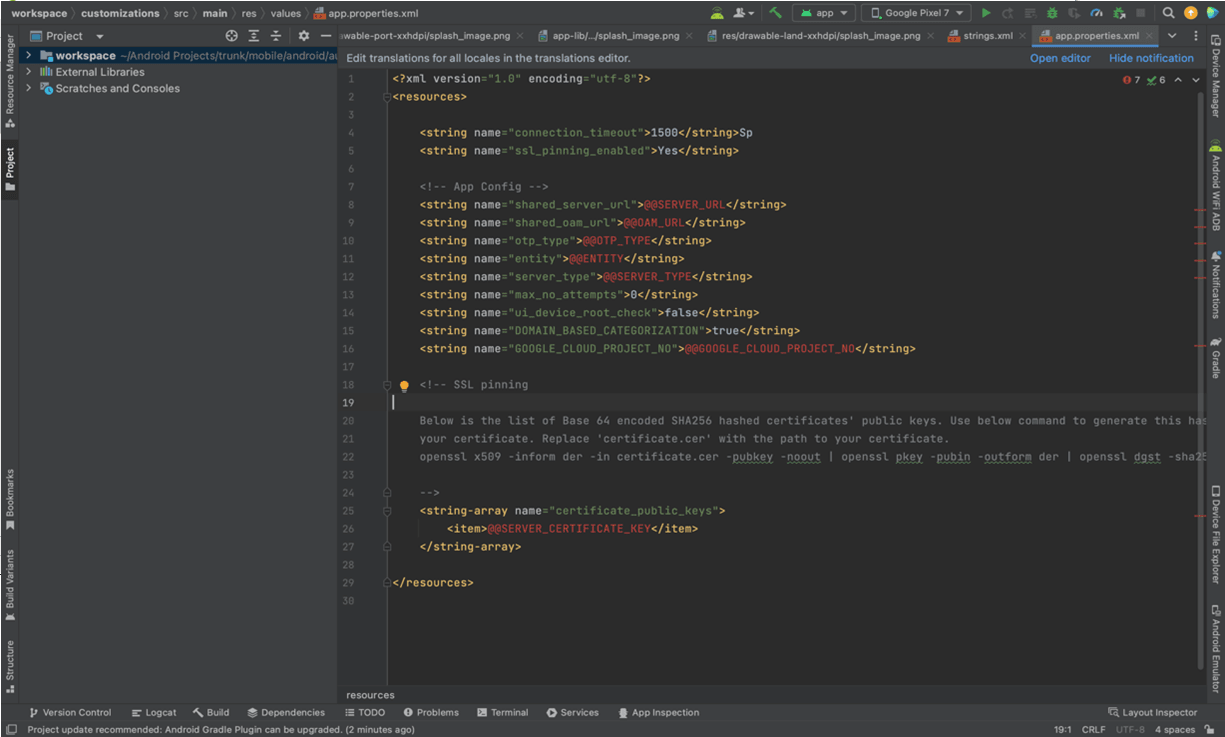Click the Open editor link

1060,58
